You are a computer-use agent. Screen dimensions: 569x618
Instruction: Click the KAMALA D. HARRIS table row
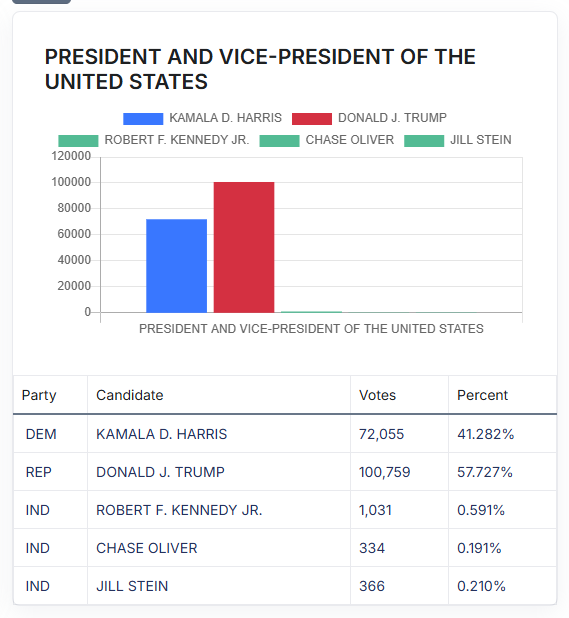285,434
